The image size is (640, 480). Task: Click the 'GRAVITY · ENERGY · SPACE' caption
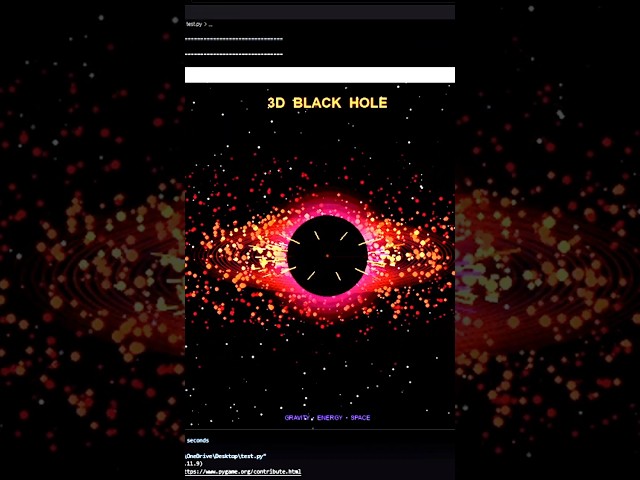pos(327,418)
